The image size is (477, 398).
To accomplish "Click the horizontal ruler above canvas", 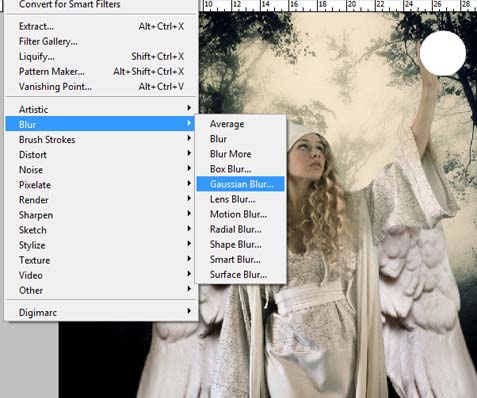I will point(338,5).
